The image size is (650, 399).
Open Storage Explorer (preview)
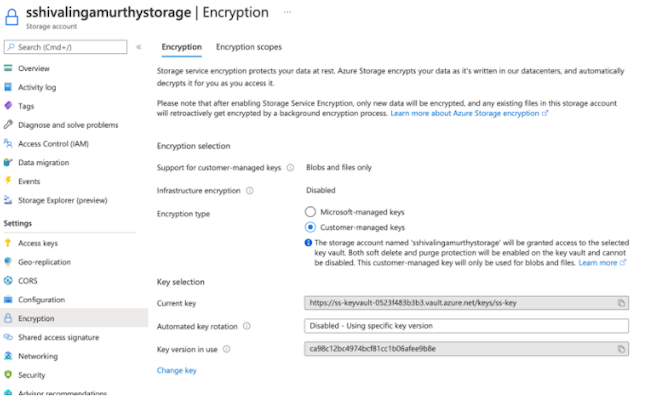pyautogui.click(x=63, y=200)
